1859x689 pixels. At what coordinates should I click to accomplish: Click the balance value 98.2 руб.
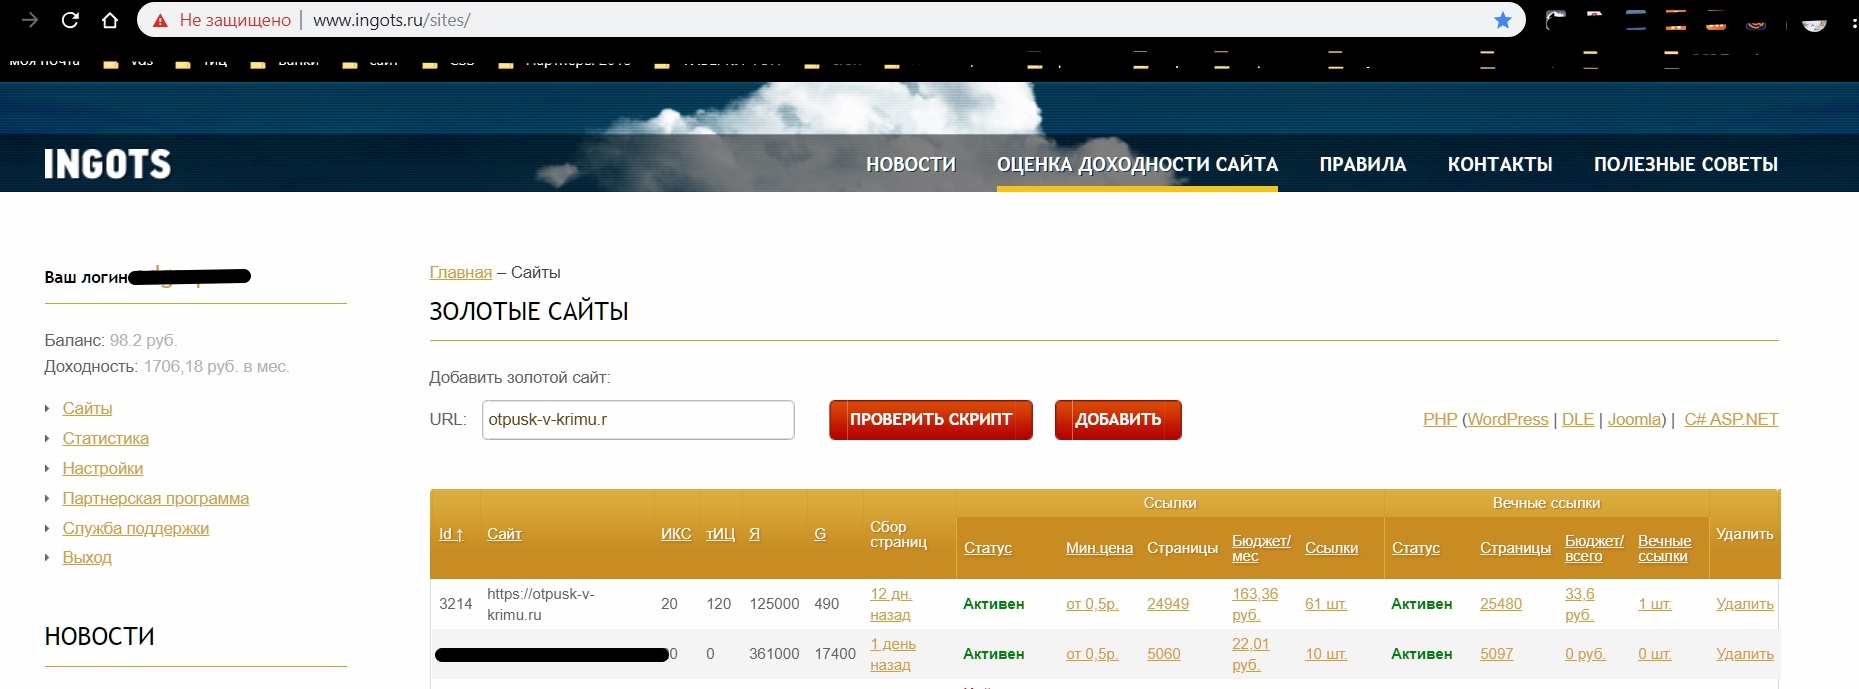(x=143, y=340)
